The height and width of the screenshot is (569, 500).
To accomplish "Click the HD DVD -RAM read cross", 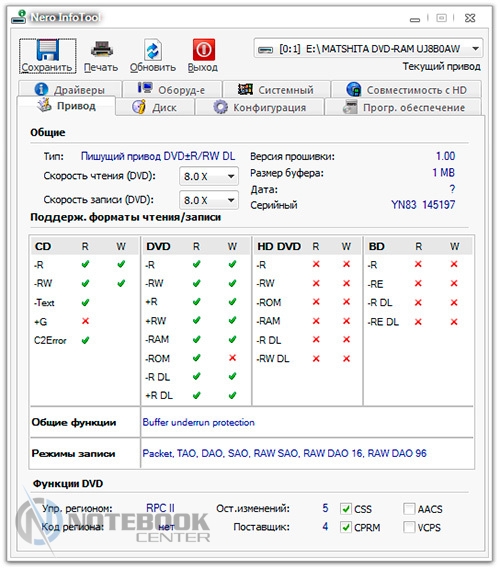I will pyautogui.click(x=316, y=321).
